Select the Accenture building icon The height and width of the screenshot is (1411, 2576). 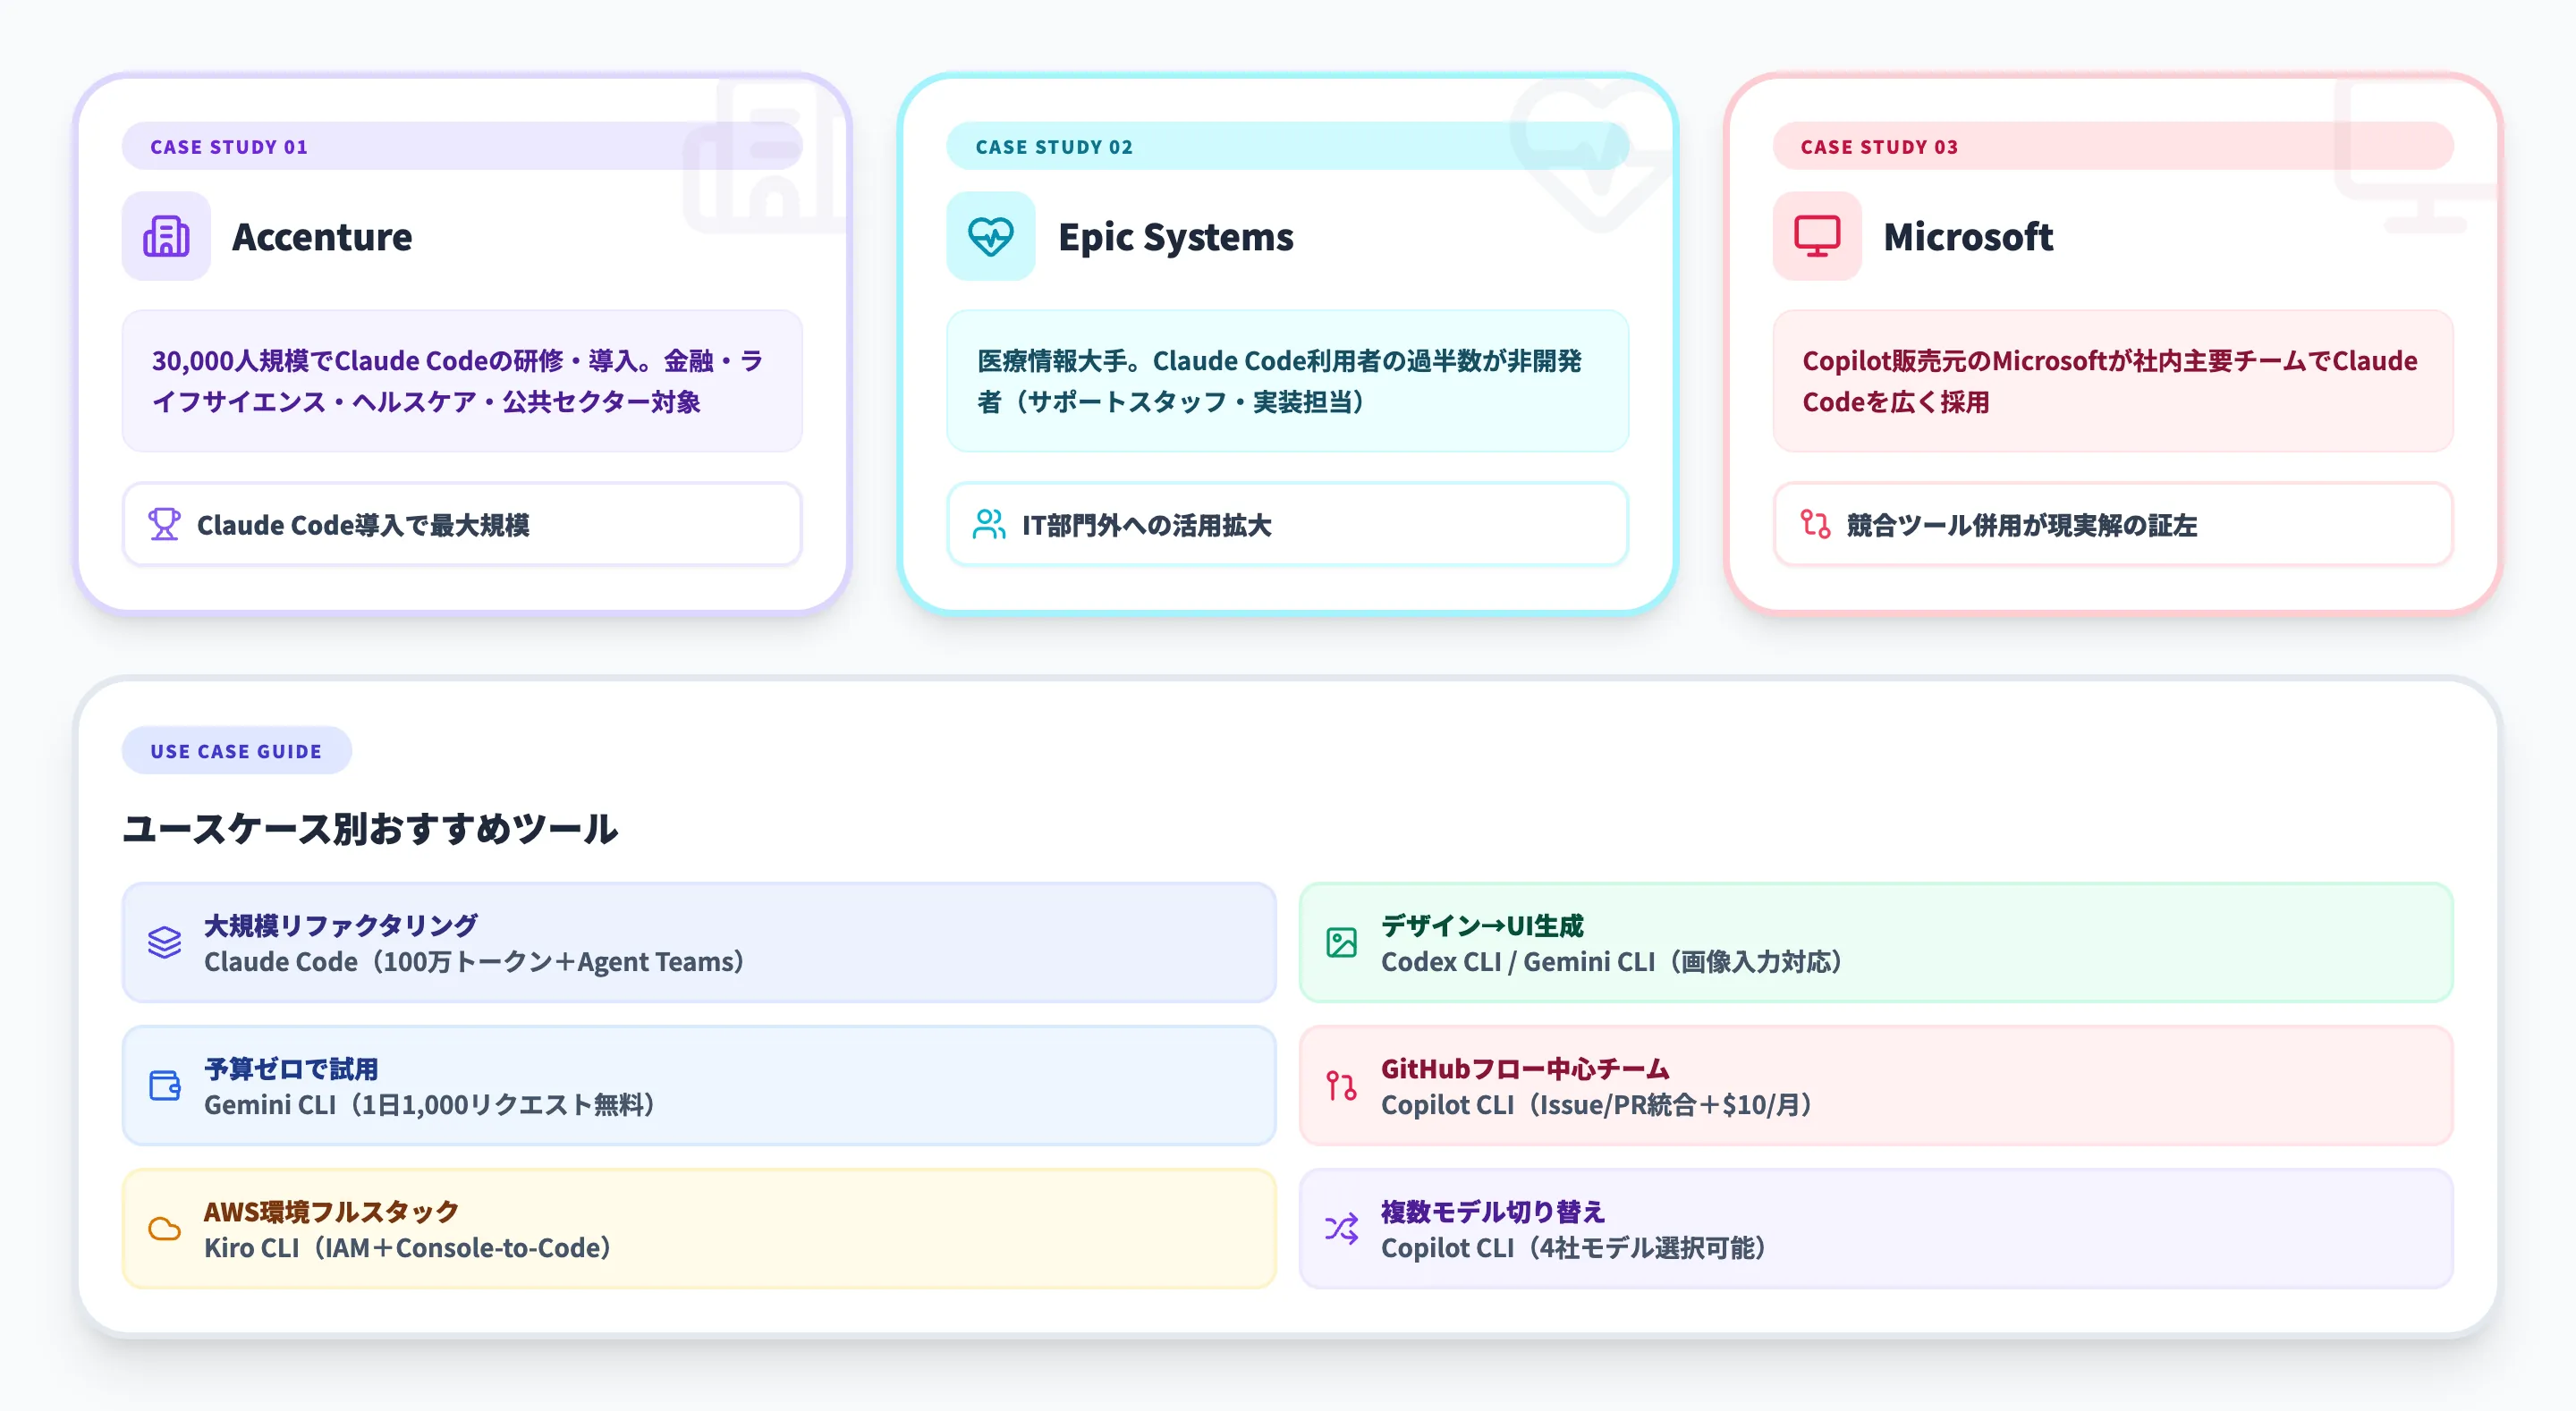[x=166, y=236]
